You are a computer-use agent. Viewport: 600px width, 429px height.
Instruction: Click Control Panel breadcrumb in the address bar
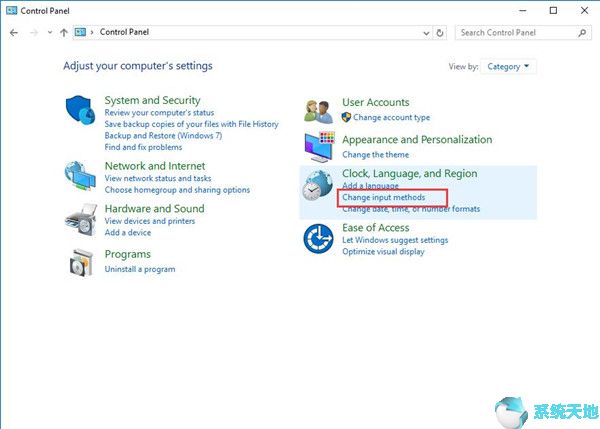tap(124, 32)
